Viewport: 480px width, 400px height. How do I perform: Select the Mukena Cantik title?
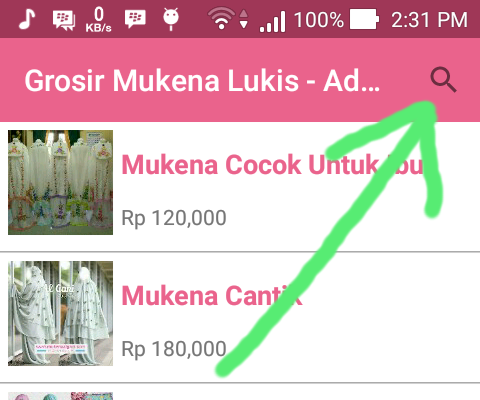point(212,296)
